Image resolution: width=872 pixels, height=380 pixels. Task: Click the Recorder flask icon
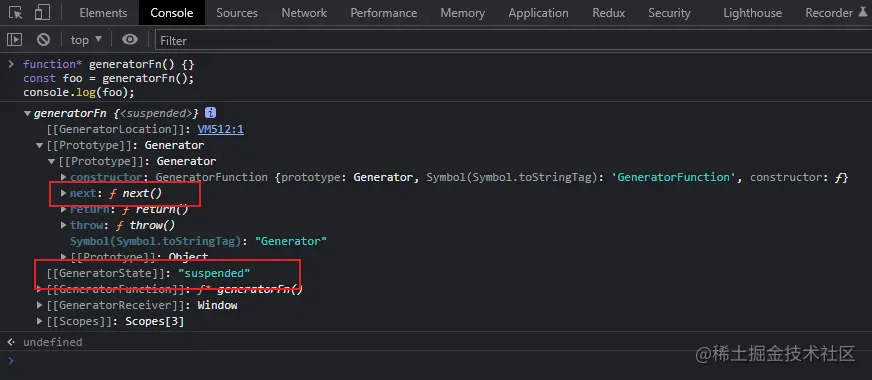pyautogui.click(x=863, y=12)
